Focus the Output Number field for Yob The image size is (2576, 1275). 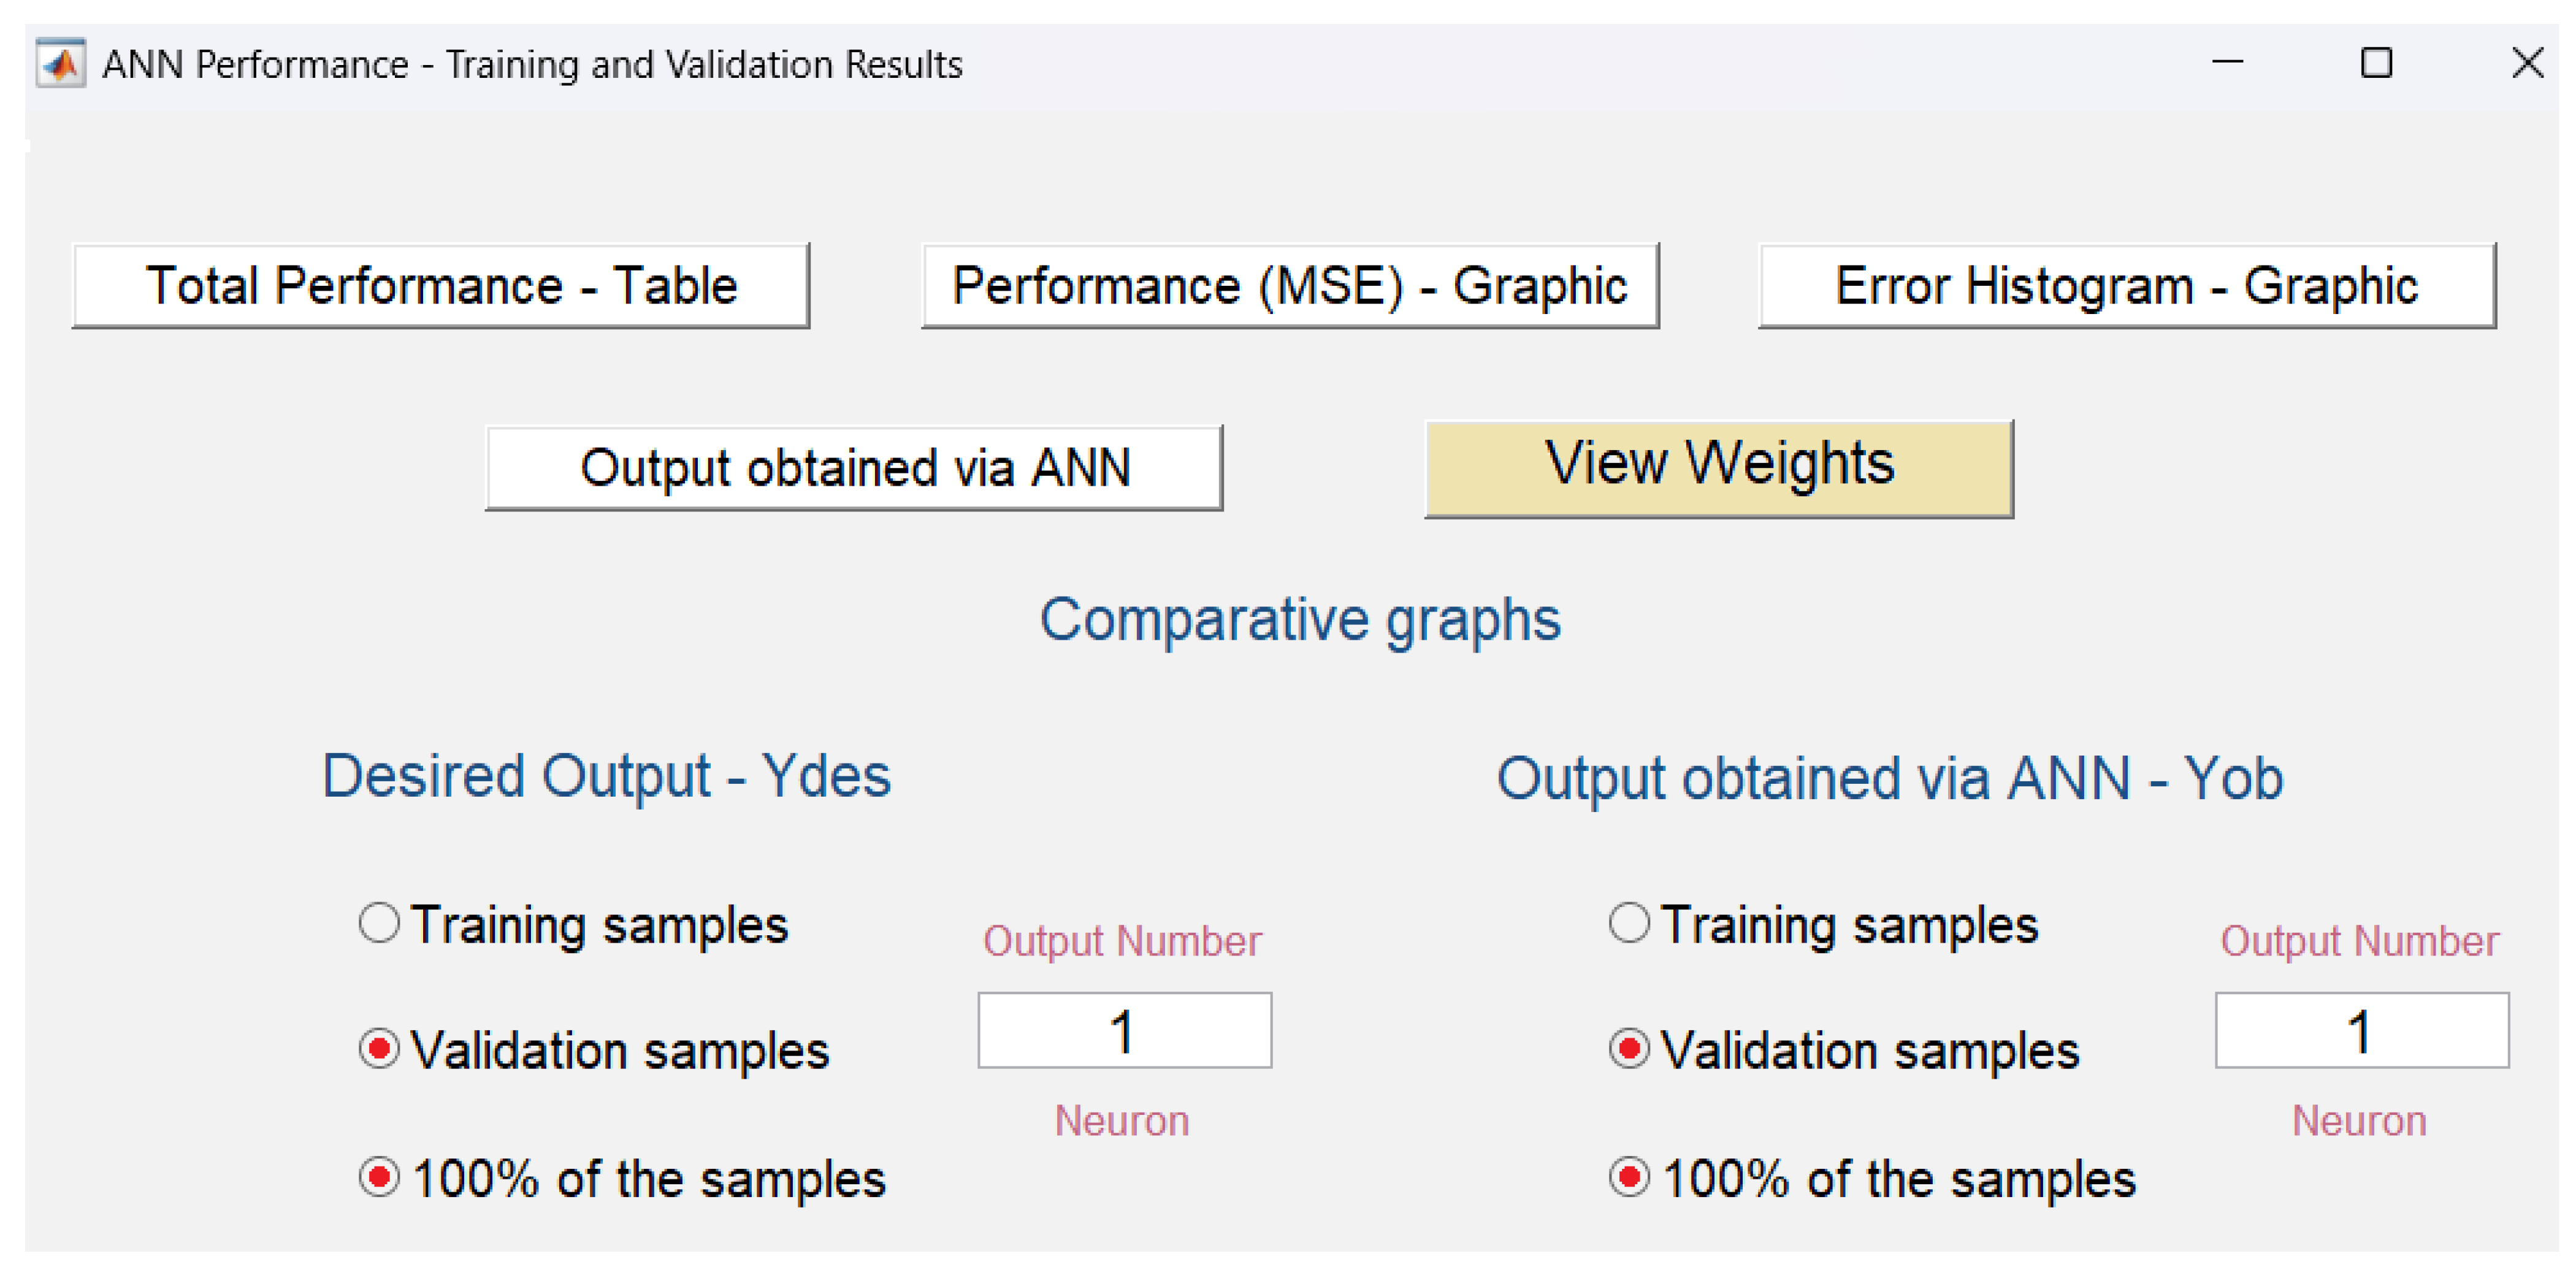tap(2361, 1031)
